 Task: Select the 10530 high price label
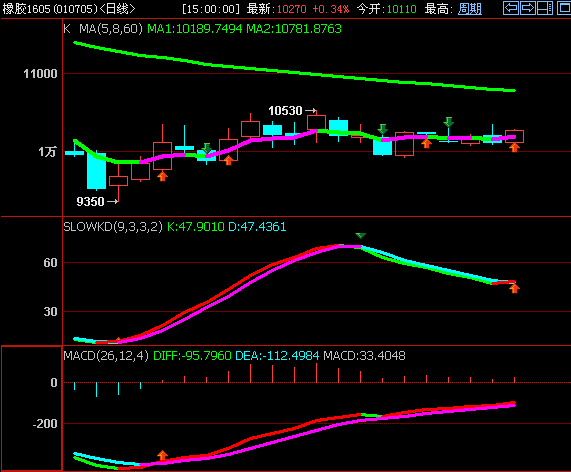[x=285, y=110]
